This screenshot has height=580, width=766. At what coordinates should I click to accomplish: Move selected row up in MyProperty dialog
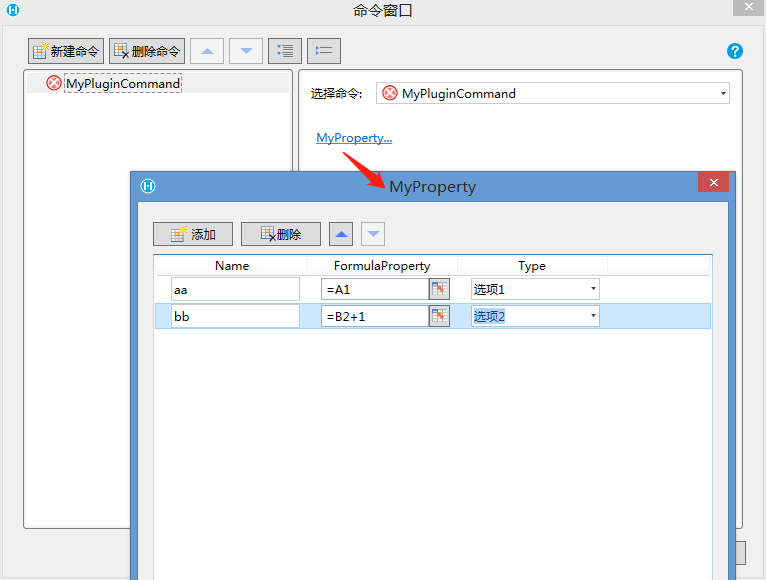click(x=341, y=234)
